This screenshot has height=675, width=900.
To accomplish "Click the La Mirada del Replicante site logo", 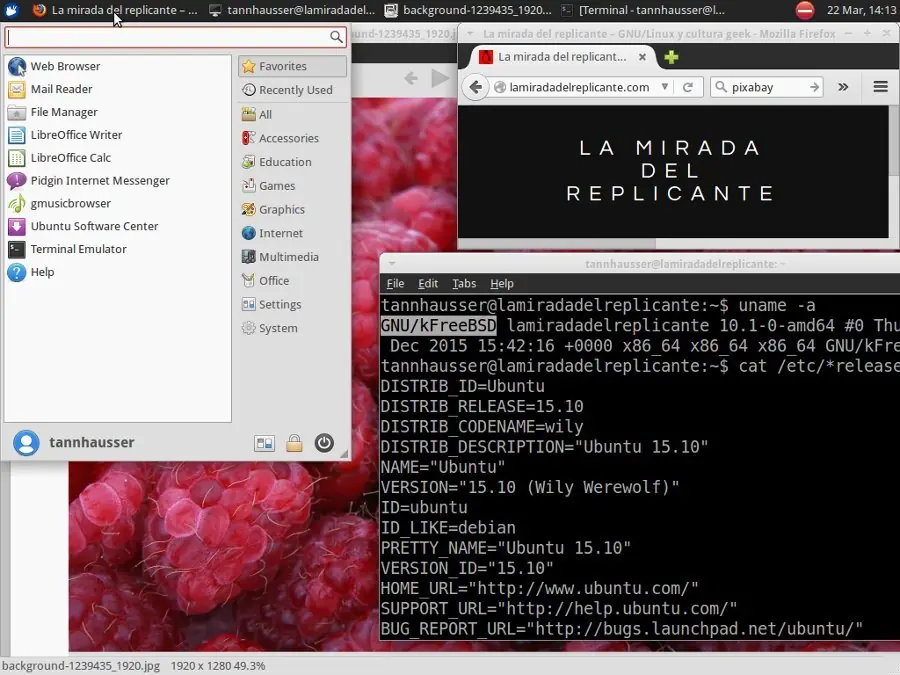I will [x=670, y=170].
